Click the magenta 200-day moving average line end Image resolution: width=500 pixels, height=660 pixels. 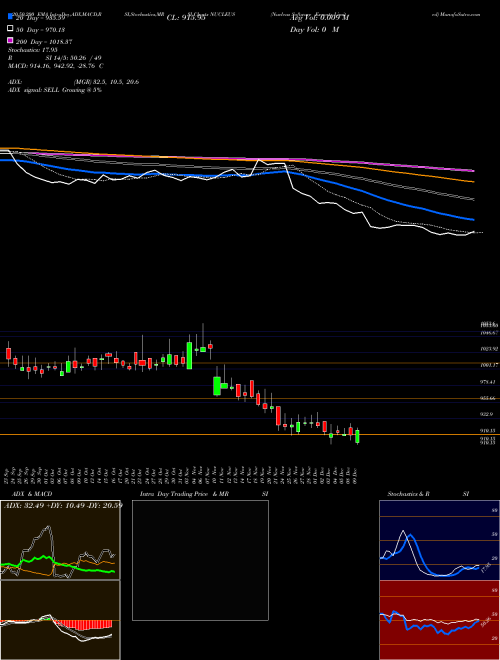[472, 170]
